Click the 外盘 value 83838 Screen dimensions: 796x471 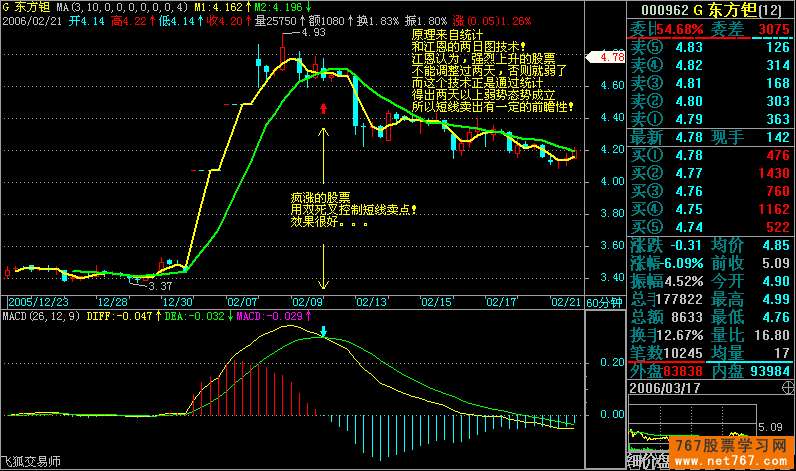pyautogui.click(x=683, y=371)
